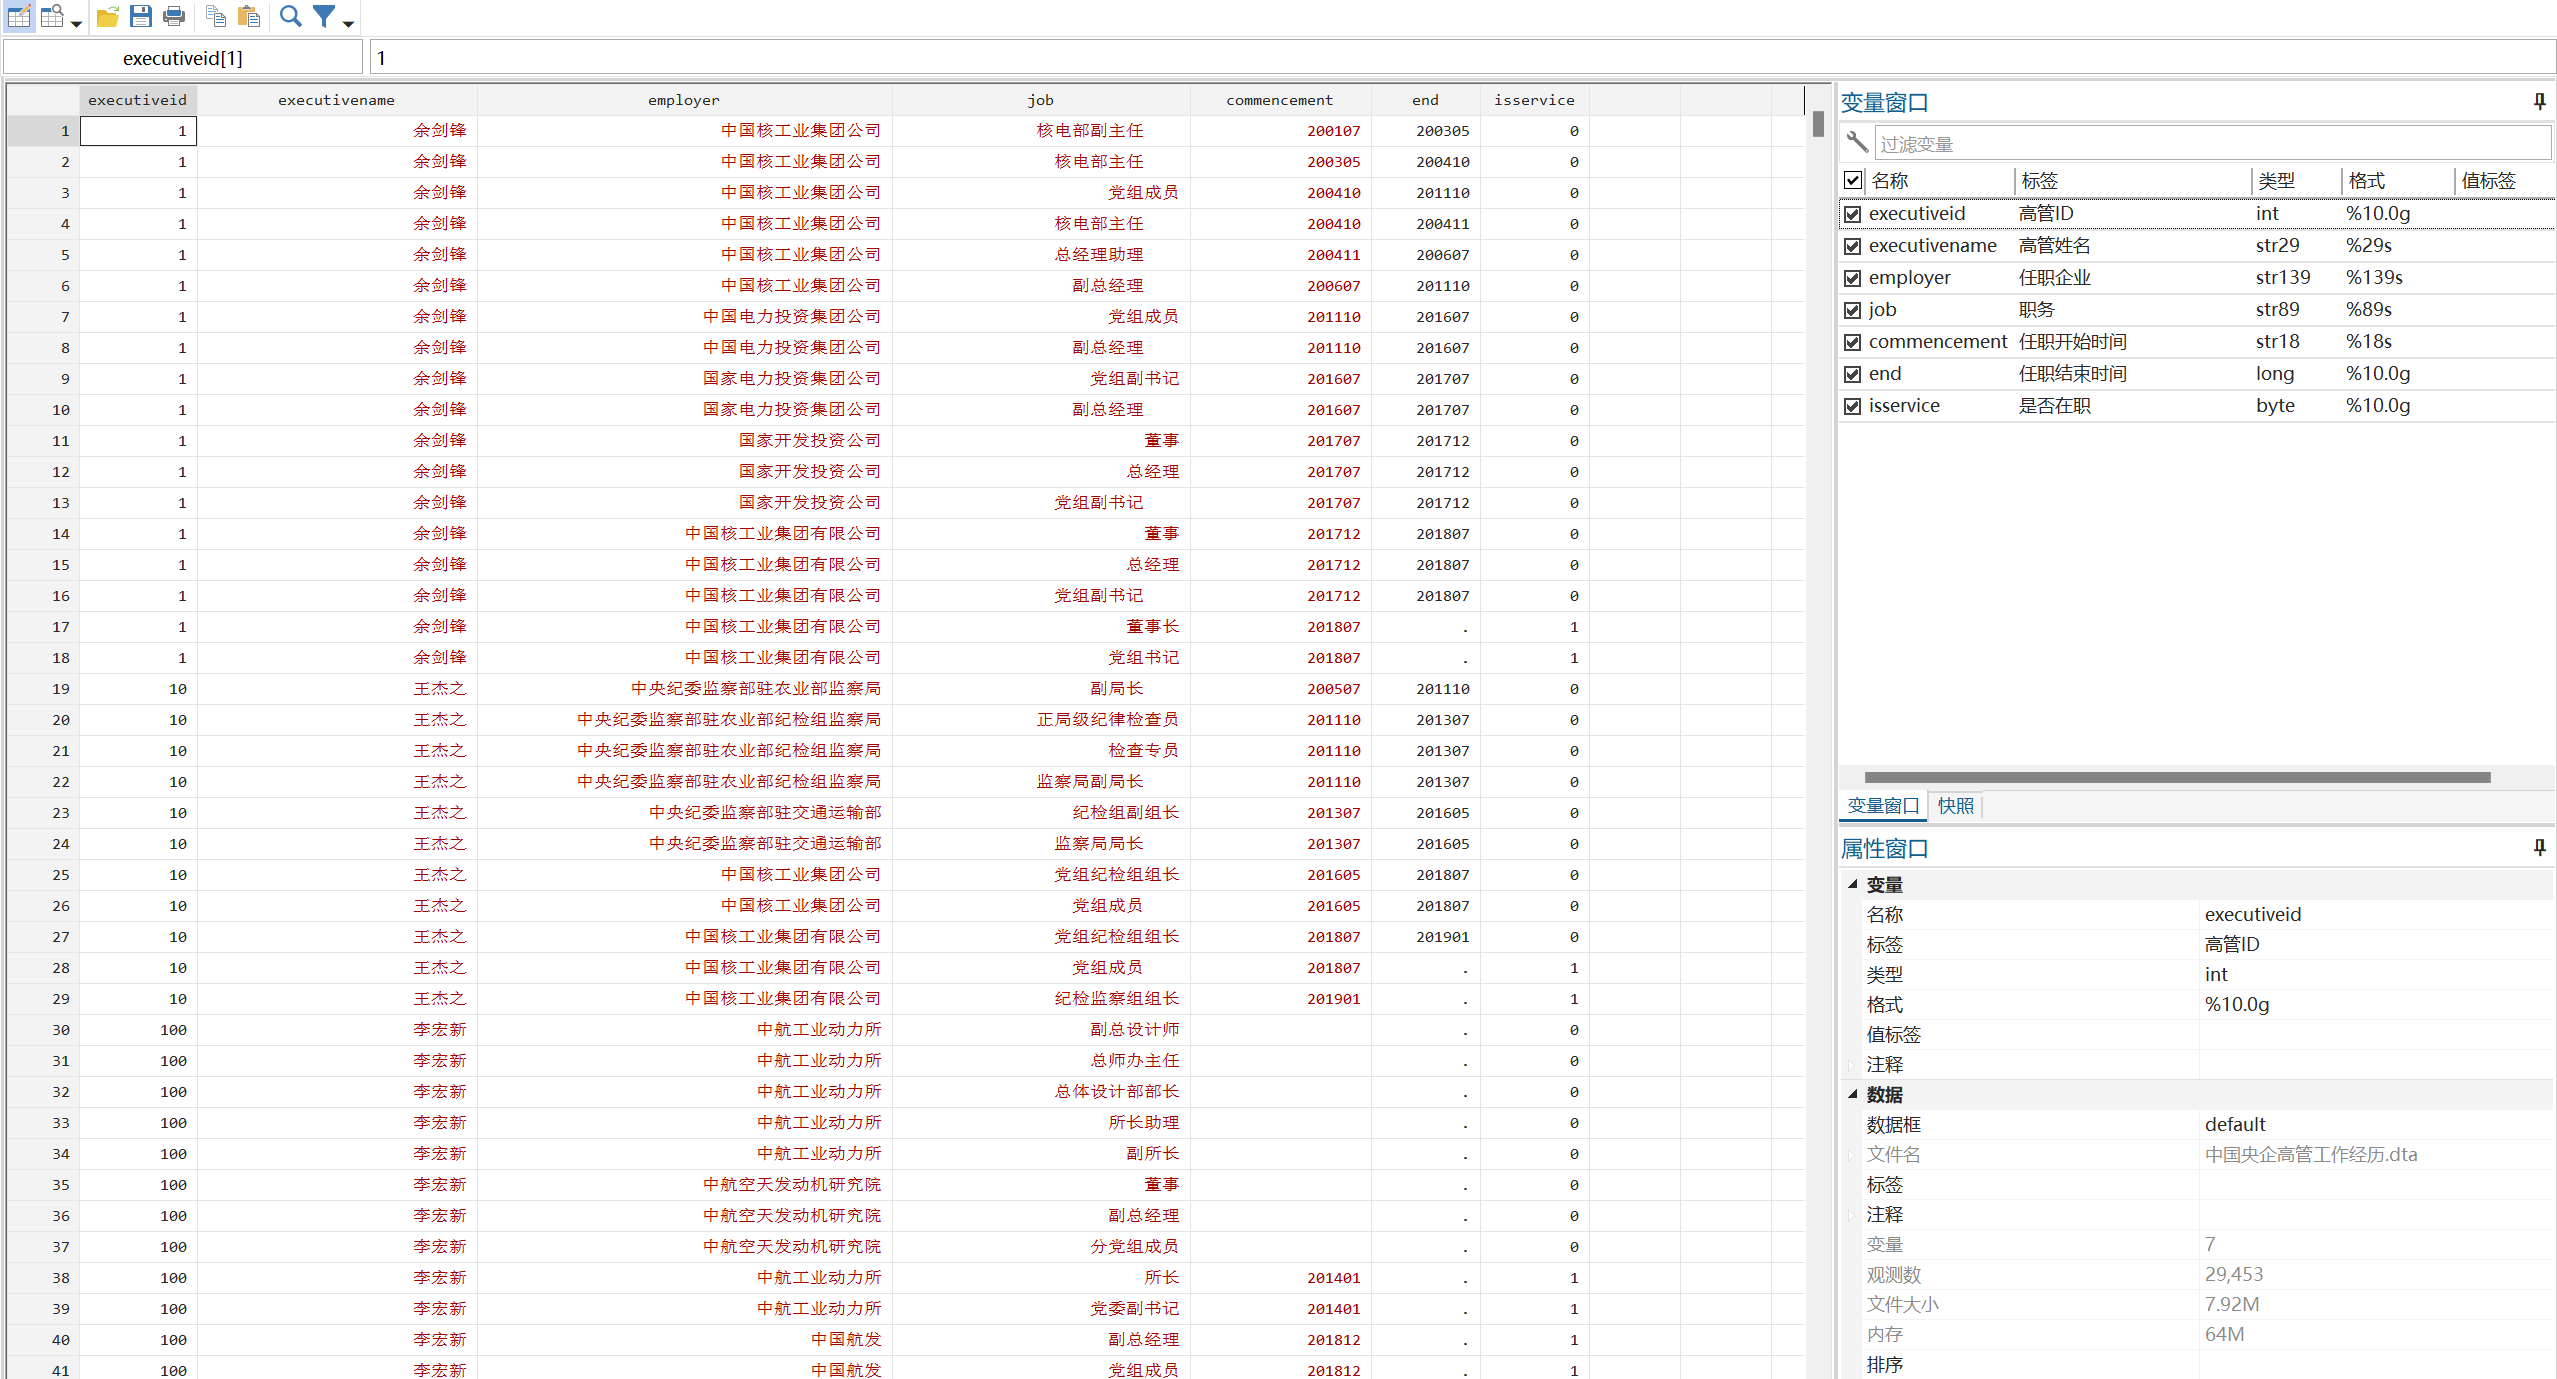Screen dimensions: 2557x1379
Task: Click the Find magnifier icon
Action: (x=290, y=16)
